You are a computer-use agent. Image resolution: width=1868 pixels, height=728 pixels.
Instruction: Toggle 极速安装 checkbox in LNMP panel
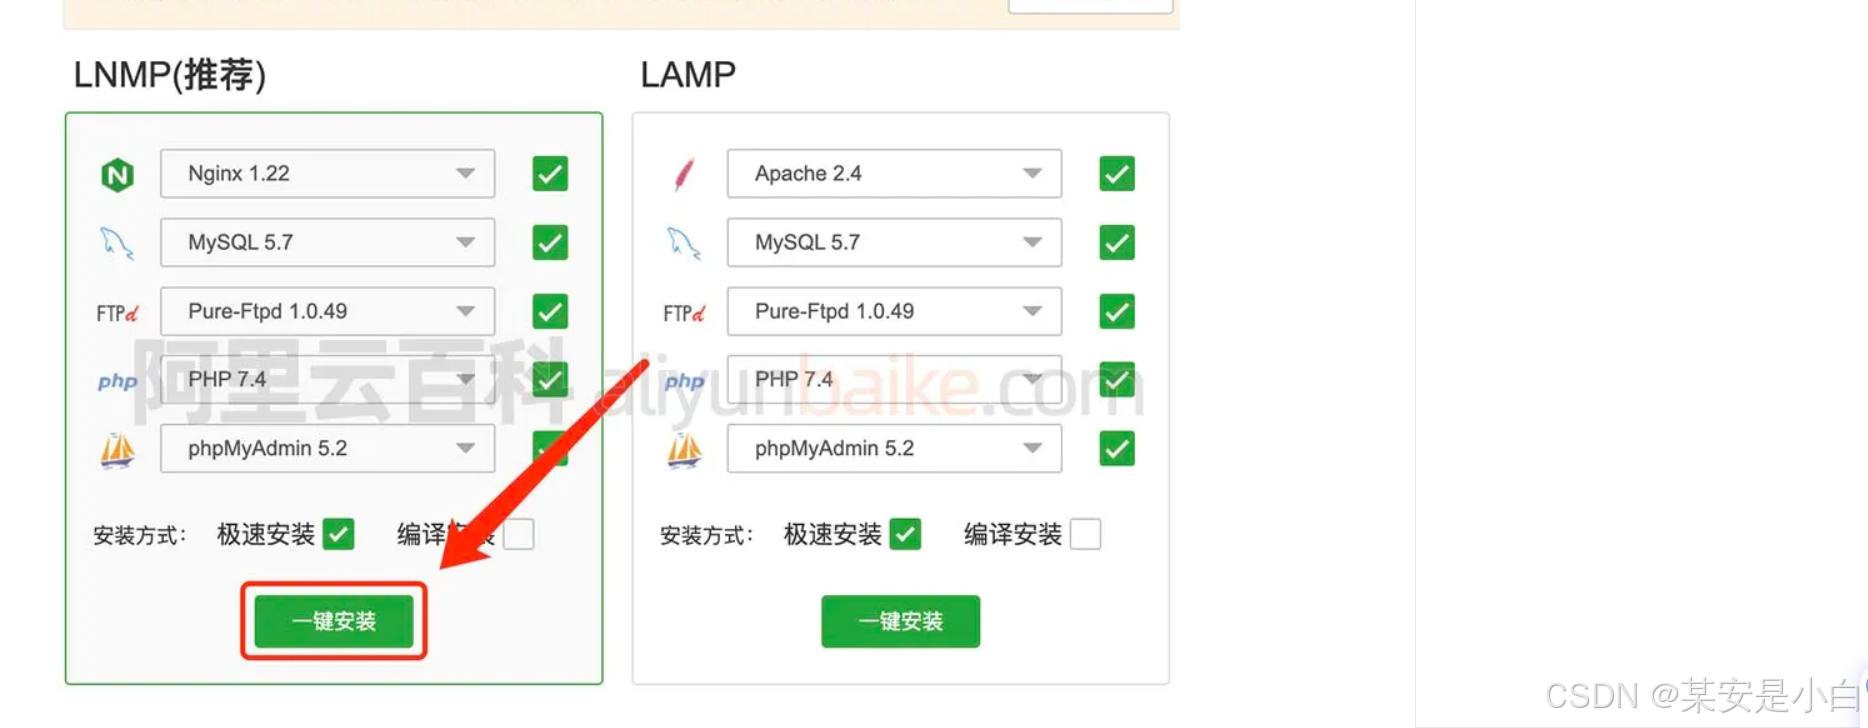click(339, 534)
